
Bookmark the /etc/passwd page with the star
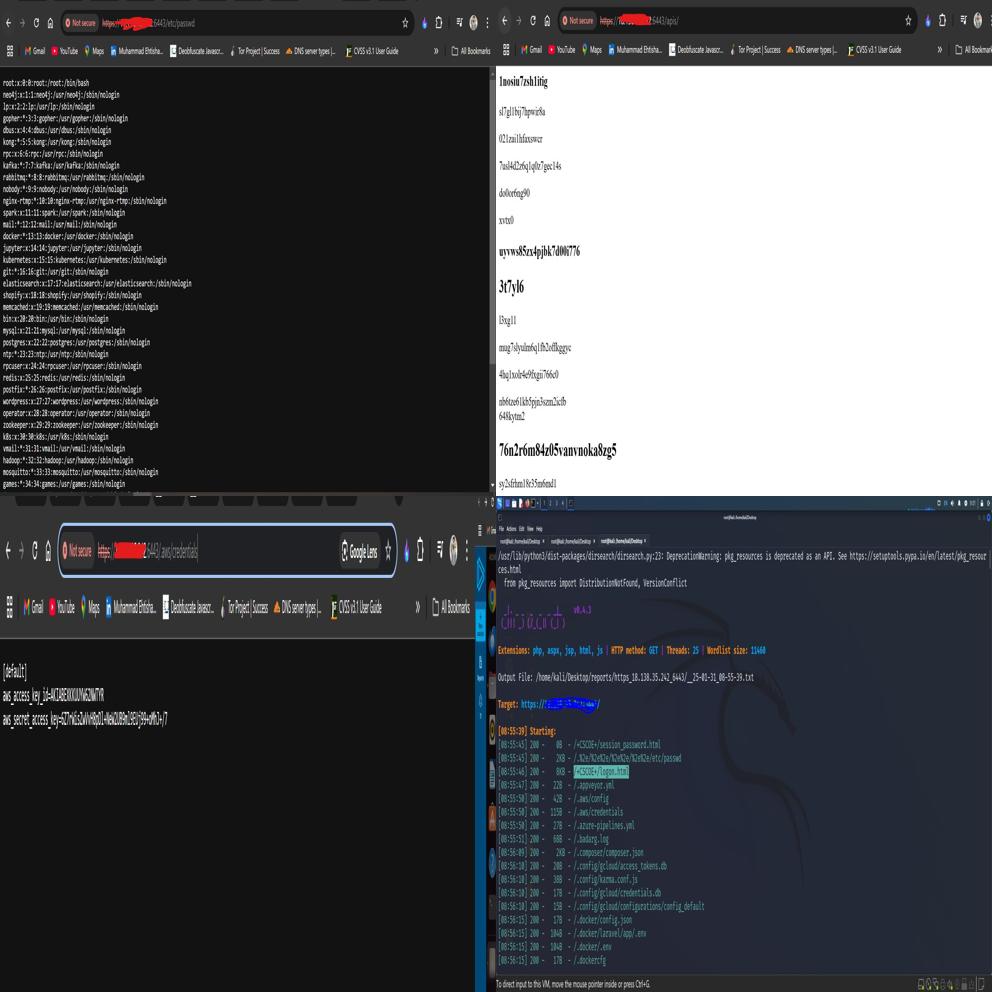coord(405,23)
